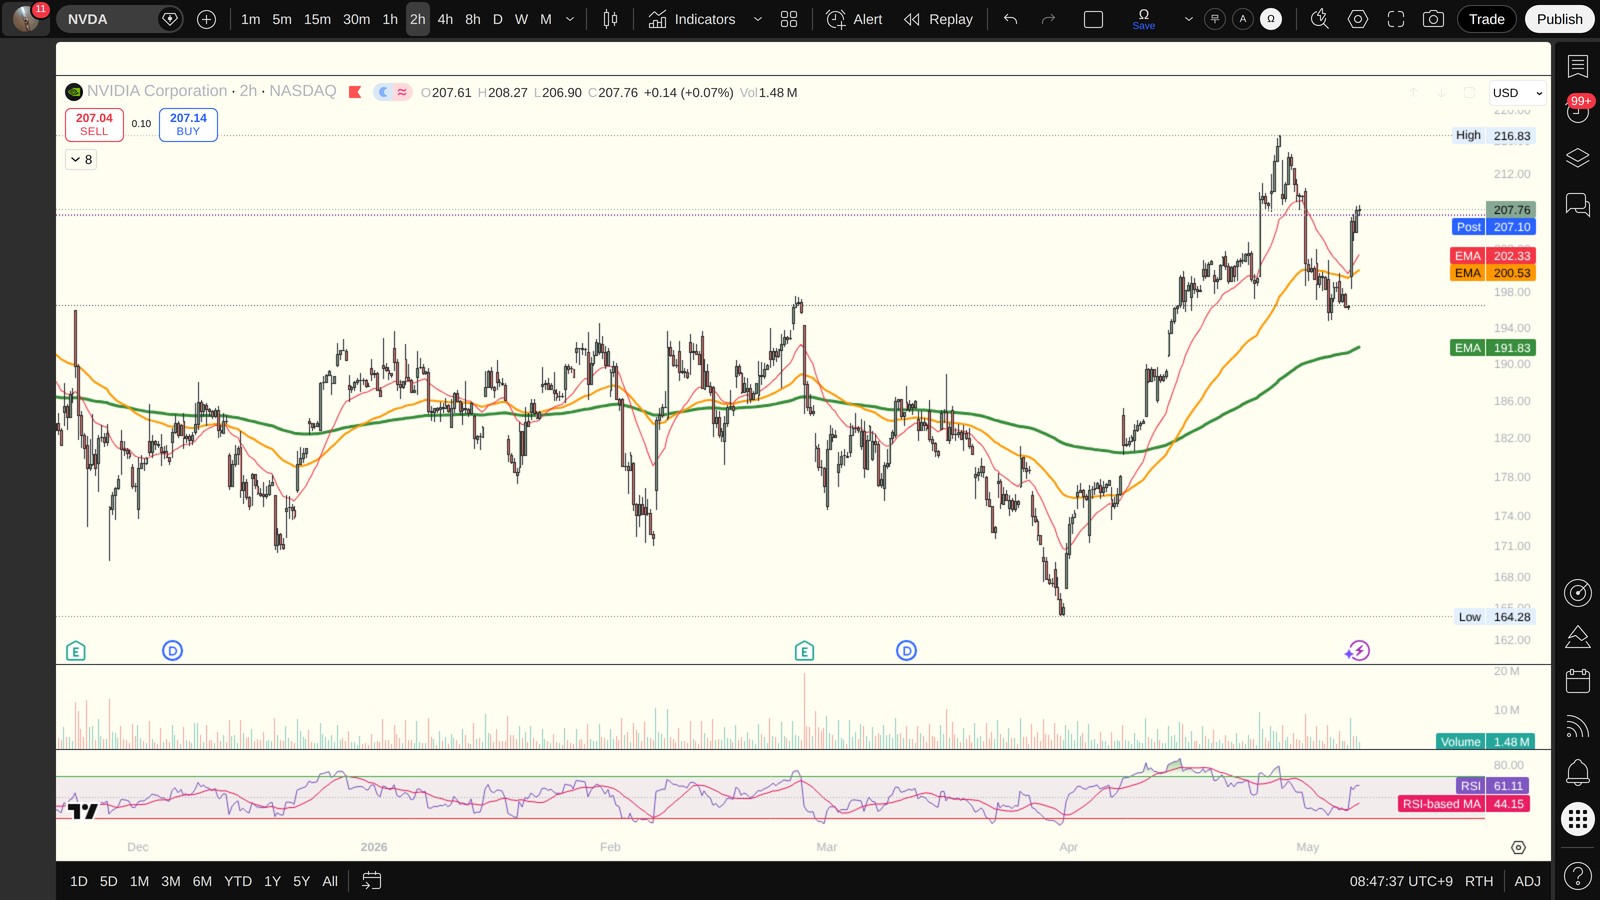Screen dimensions: 1600x900
Task: Switch to the 15m timeframe
Action: click(317, 19)
